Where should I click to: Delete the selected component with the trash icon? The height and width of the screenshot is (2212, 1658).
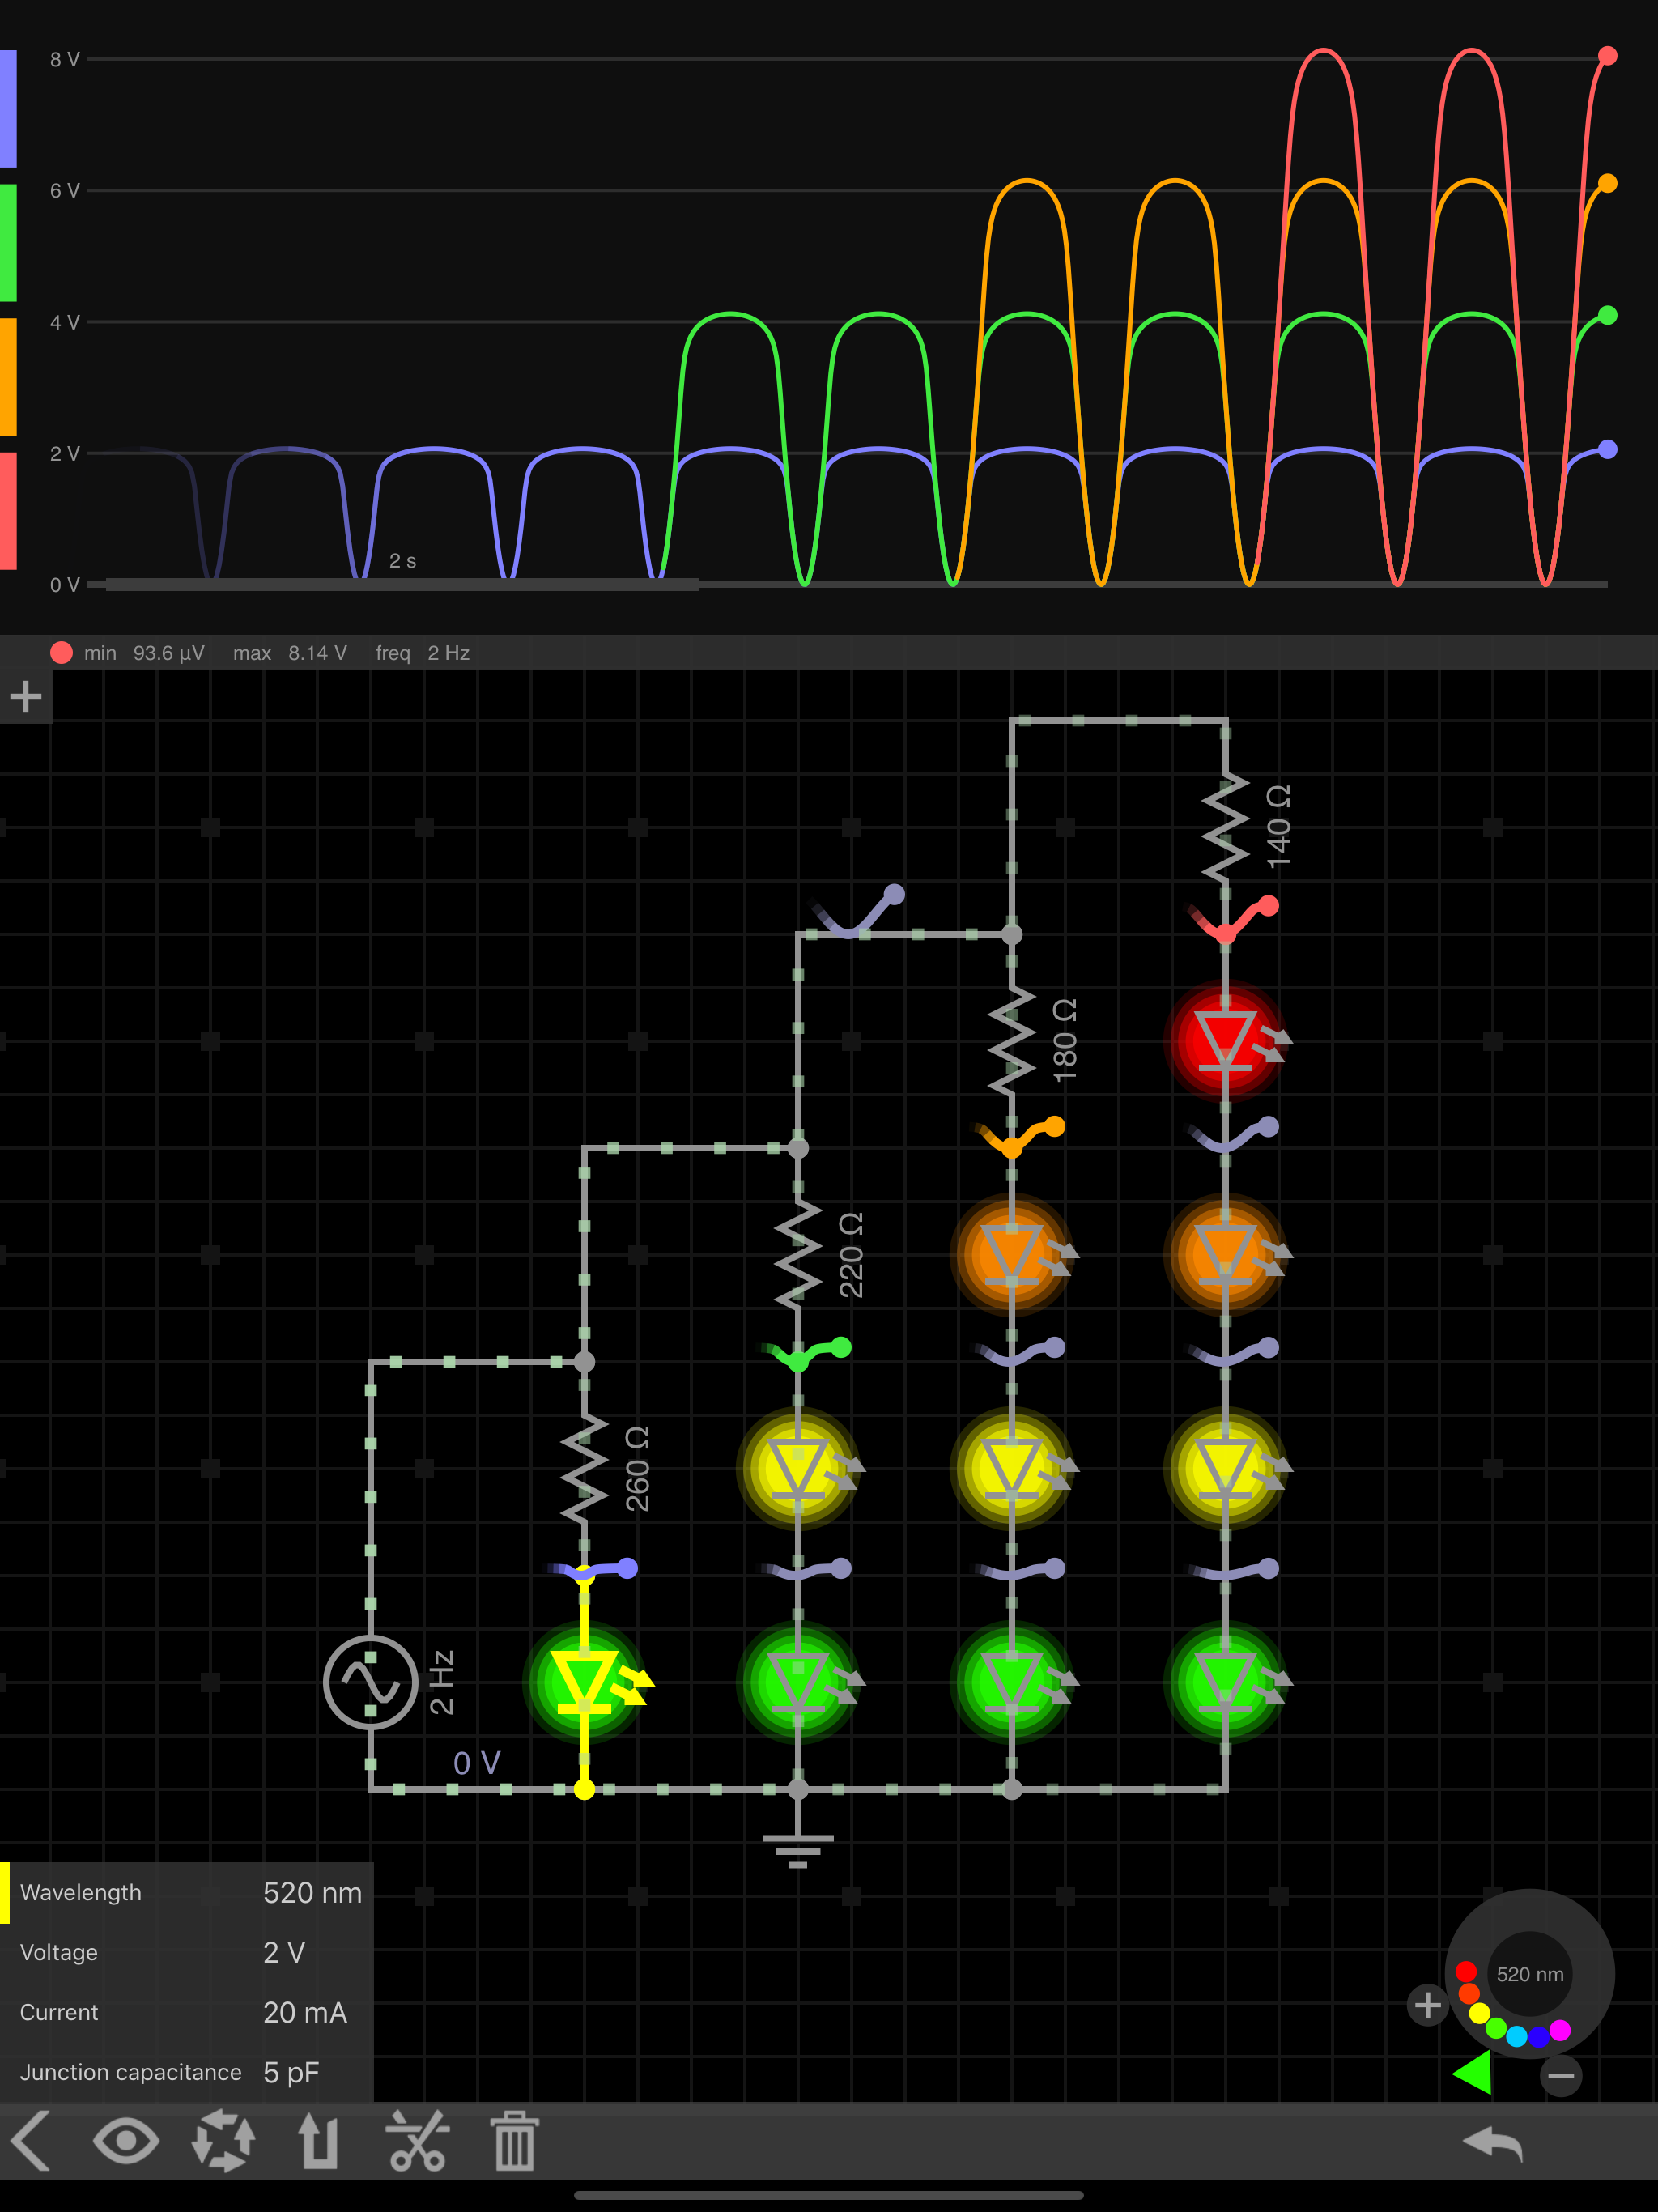(515, 2141)
